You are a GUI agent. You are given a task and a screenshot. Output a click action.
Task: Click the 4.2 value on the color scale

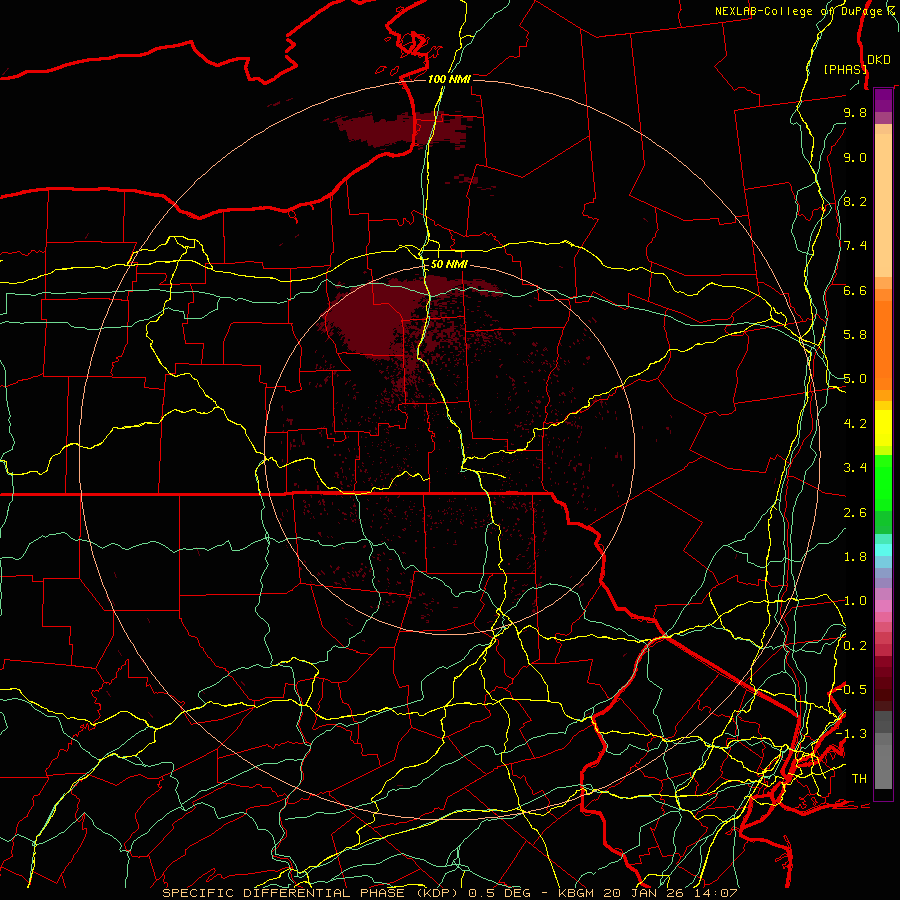pos(855,424)
